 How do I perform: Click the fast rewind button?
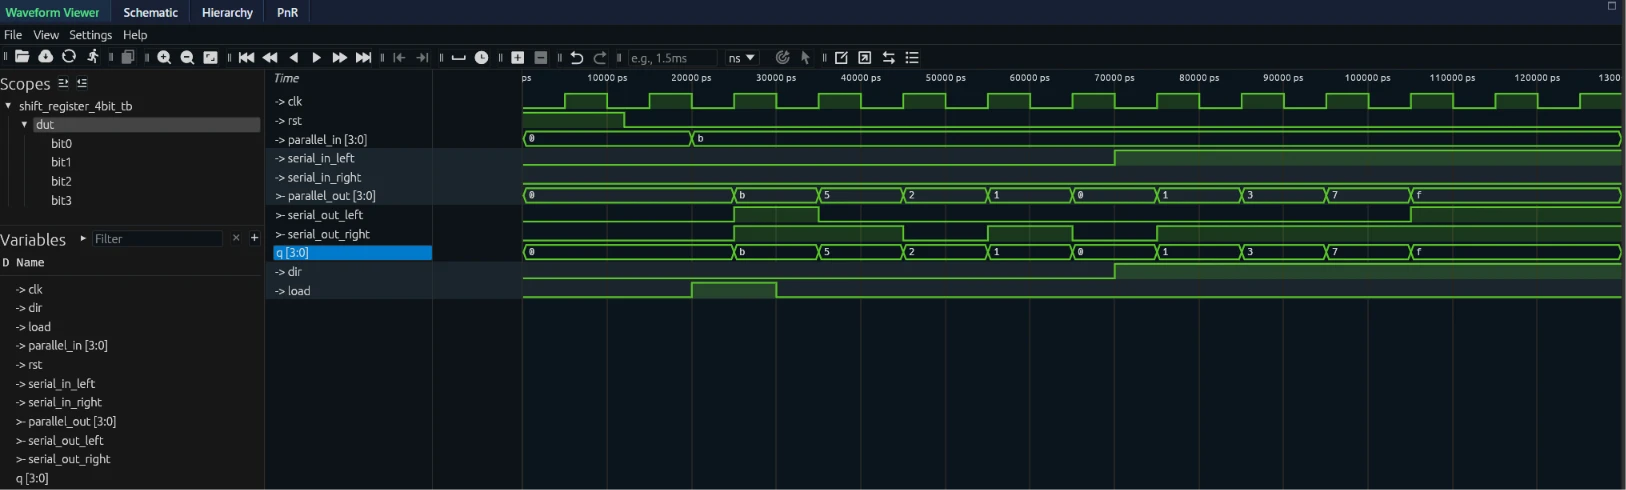point(270,57)
